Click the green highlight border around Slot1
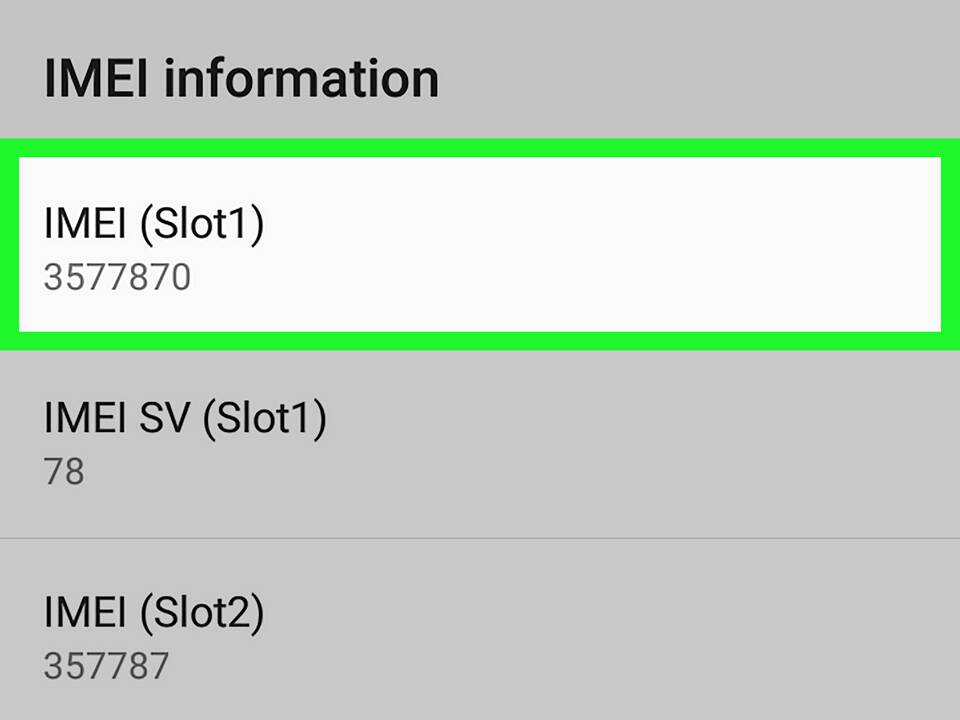Viewport: 960px width, 720px height. (480, 148)
